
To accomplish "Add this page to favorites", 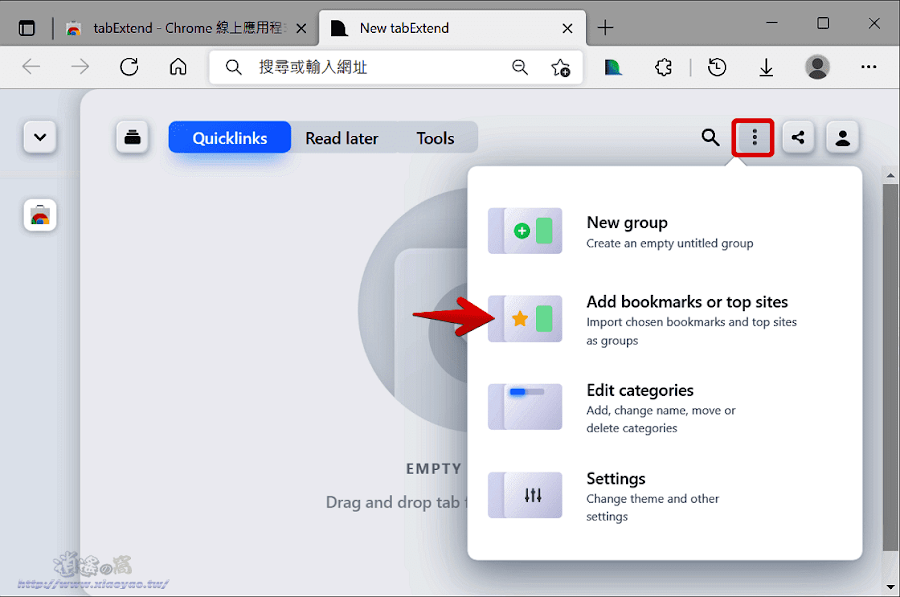I will (x=561, y=67).
